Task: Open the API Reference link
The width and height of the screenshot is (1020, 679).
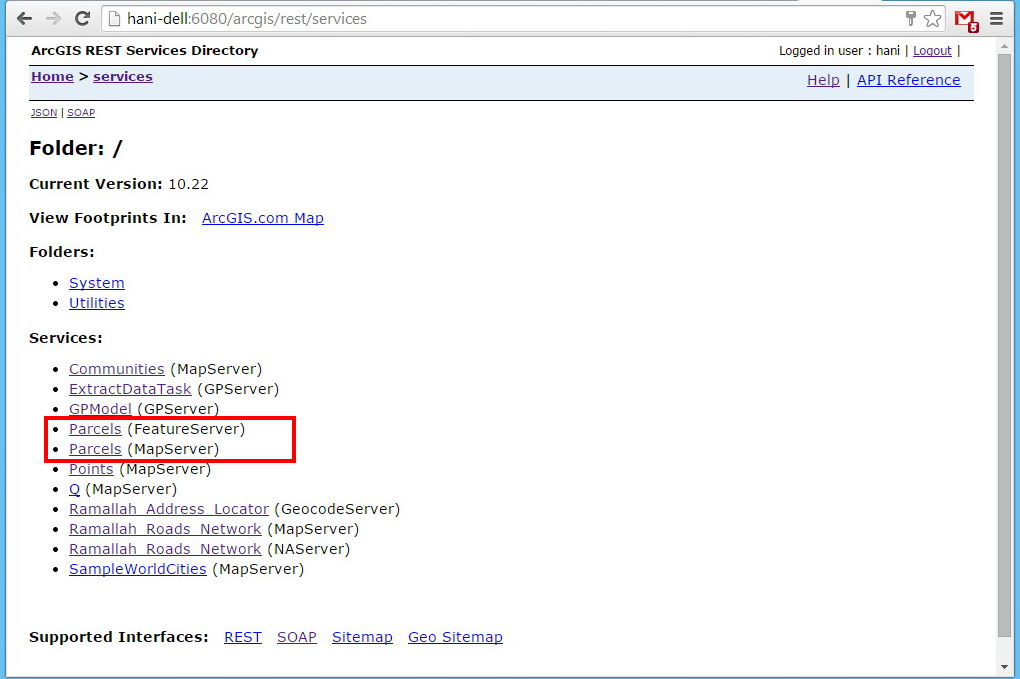Action: click(x=908, y=80)
